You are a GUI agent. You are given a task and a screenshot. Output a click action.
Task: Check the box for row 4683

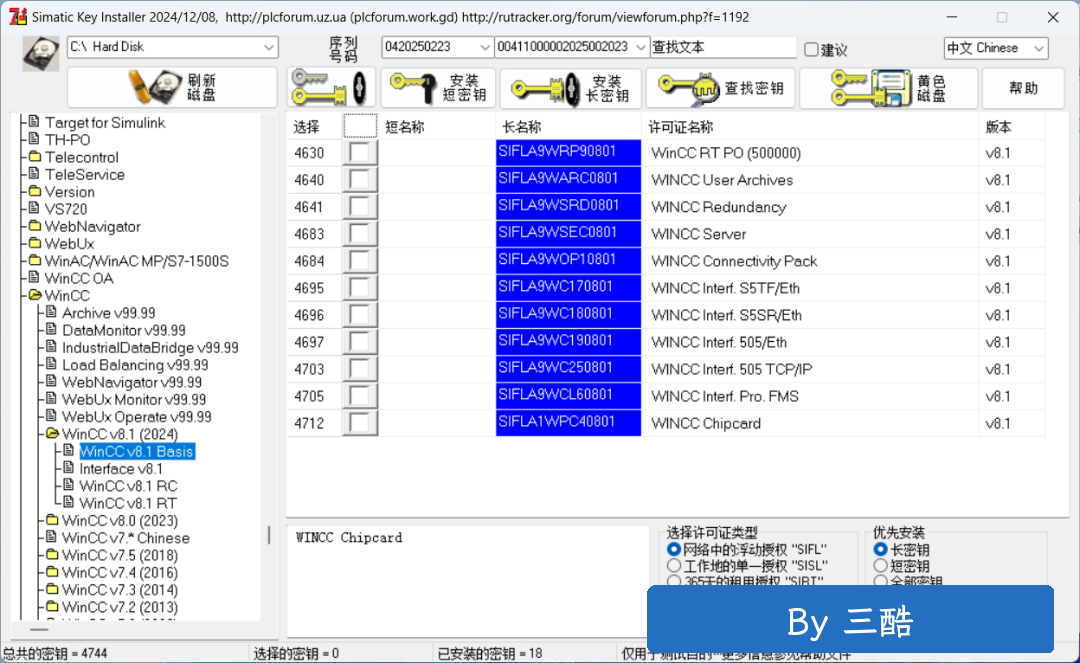pos(360,233)
